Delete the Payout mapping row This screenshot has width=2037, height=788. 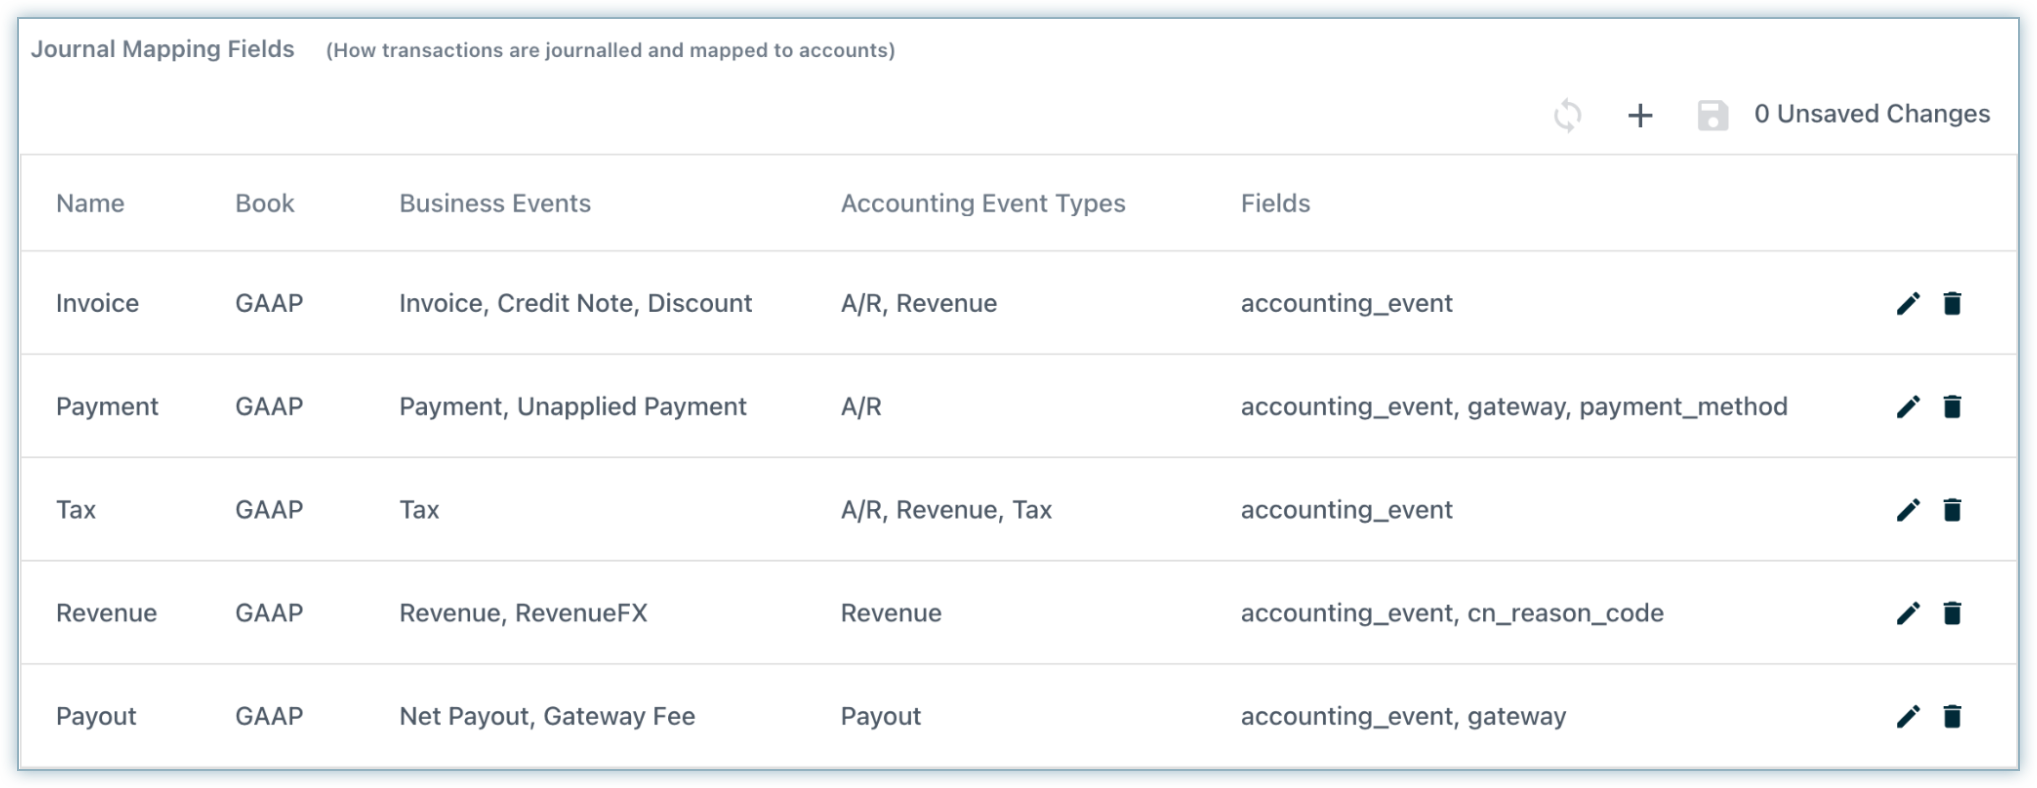pos(1952,716)
